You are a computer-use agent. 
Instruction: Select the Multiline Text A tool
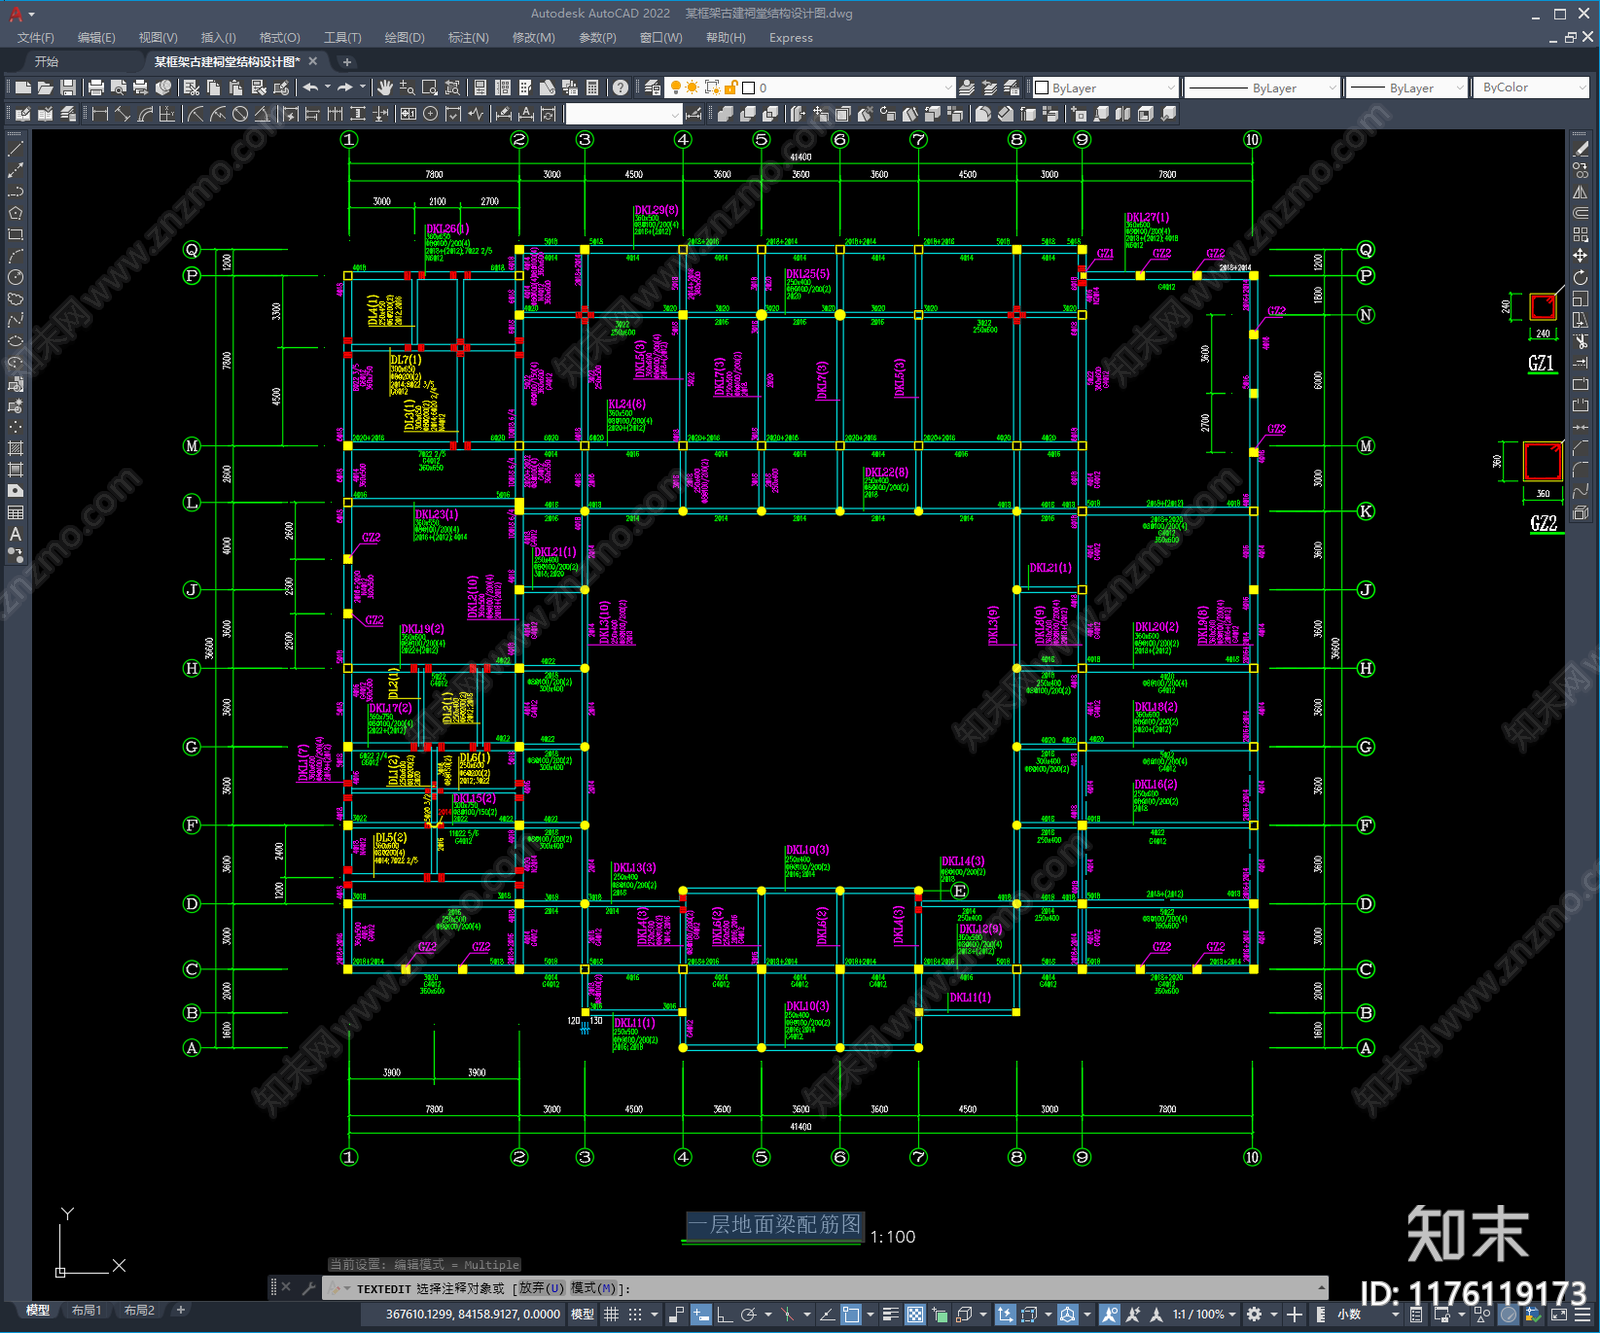15,534
